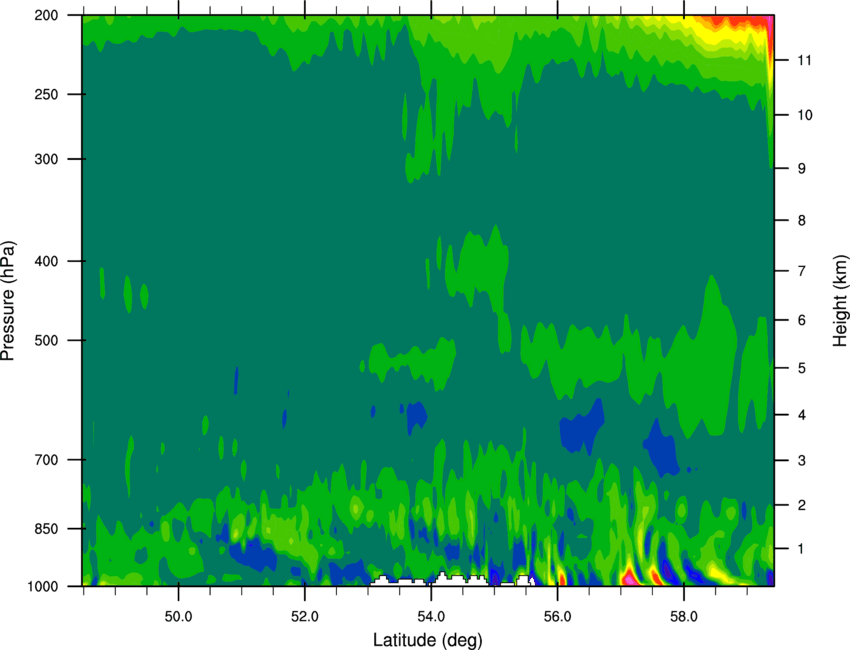Click the red maximum in the top-right corner
The width and height of the screenshot is (850, 650).
[x=740, y=22]
